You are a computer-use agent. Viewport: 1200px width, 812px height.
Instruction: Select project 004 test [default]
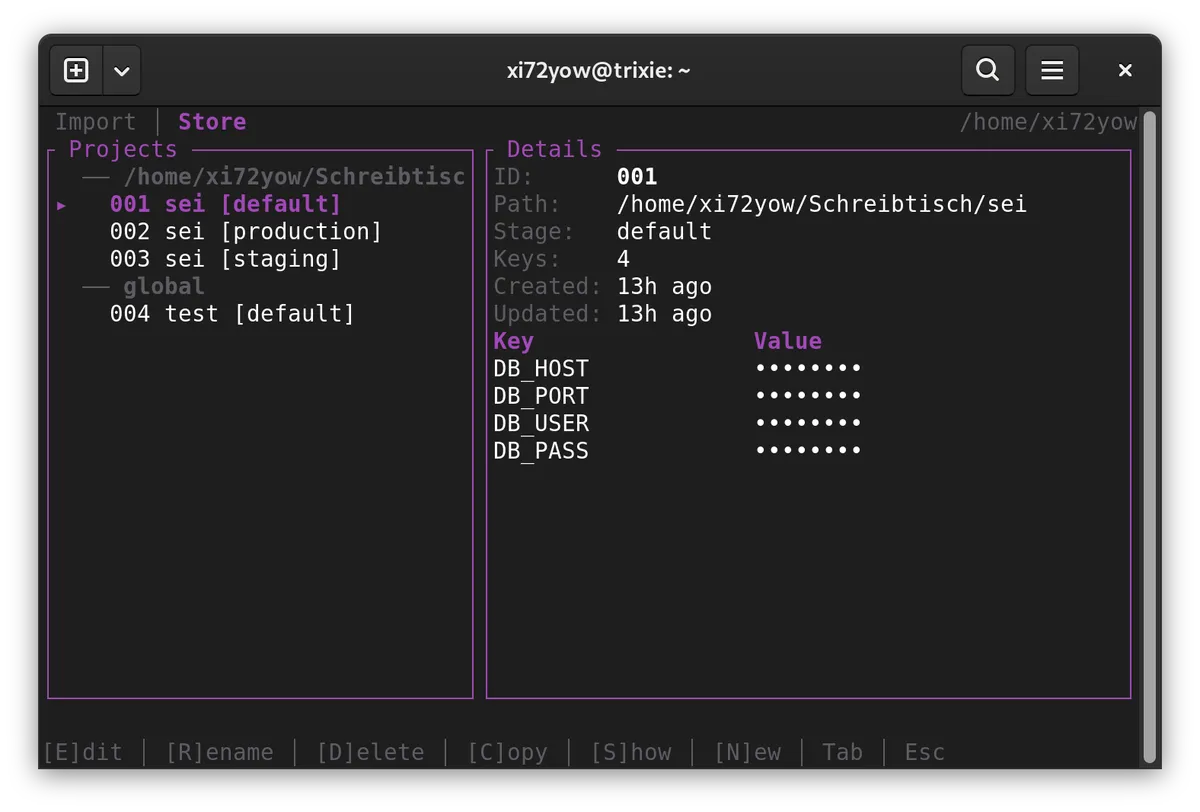pos(232,314)
